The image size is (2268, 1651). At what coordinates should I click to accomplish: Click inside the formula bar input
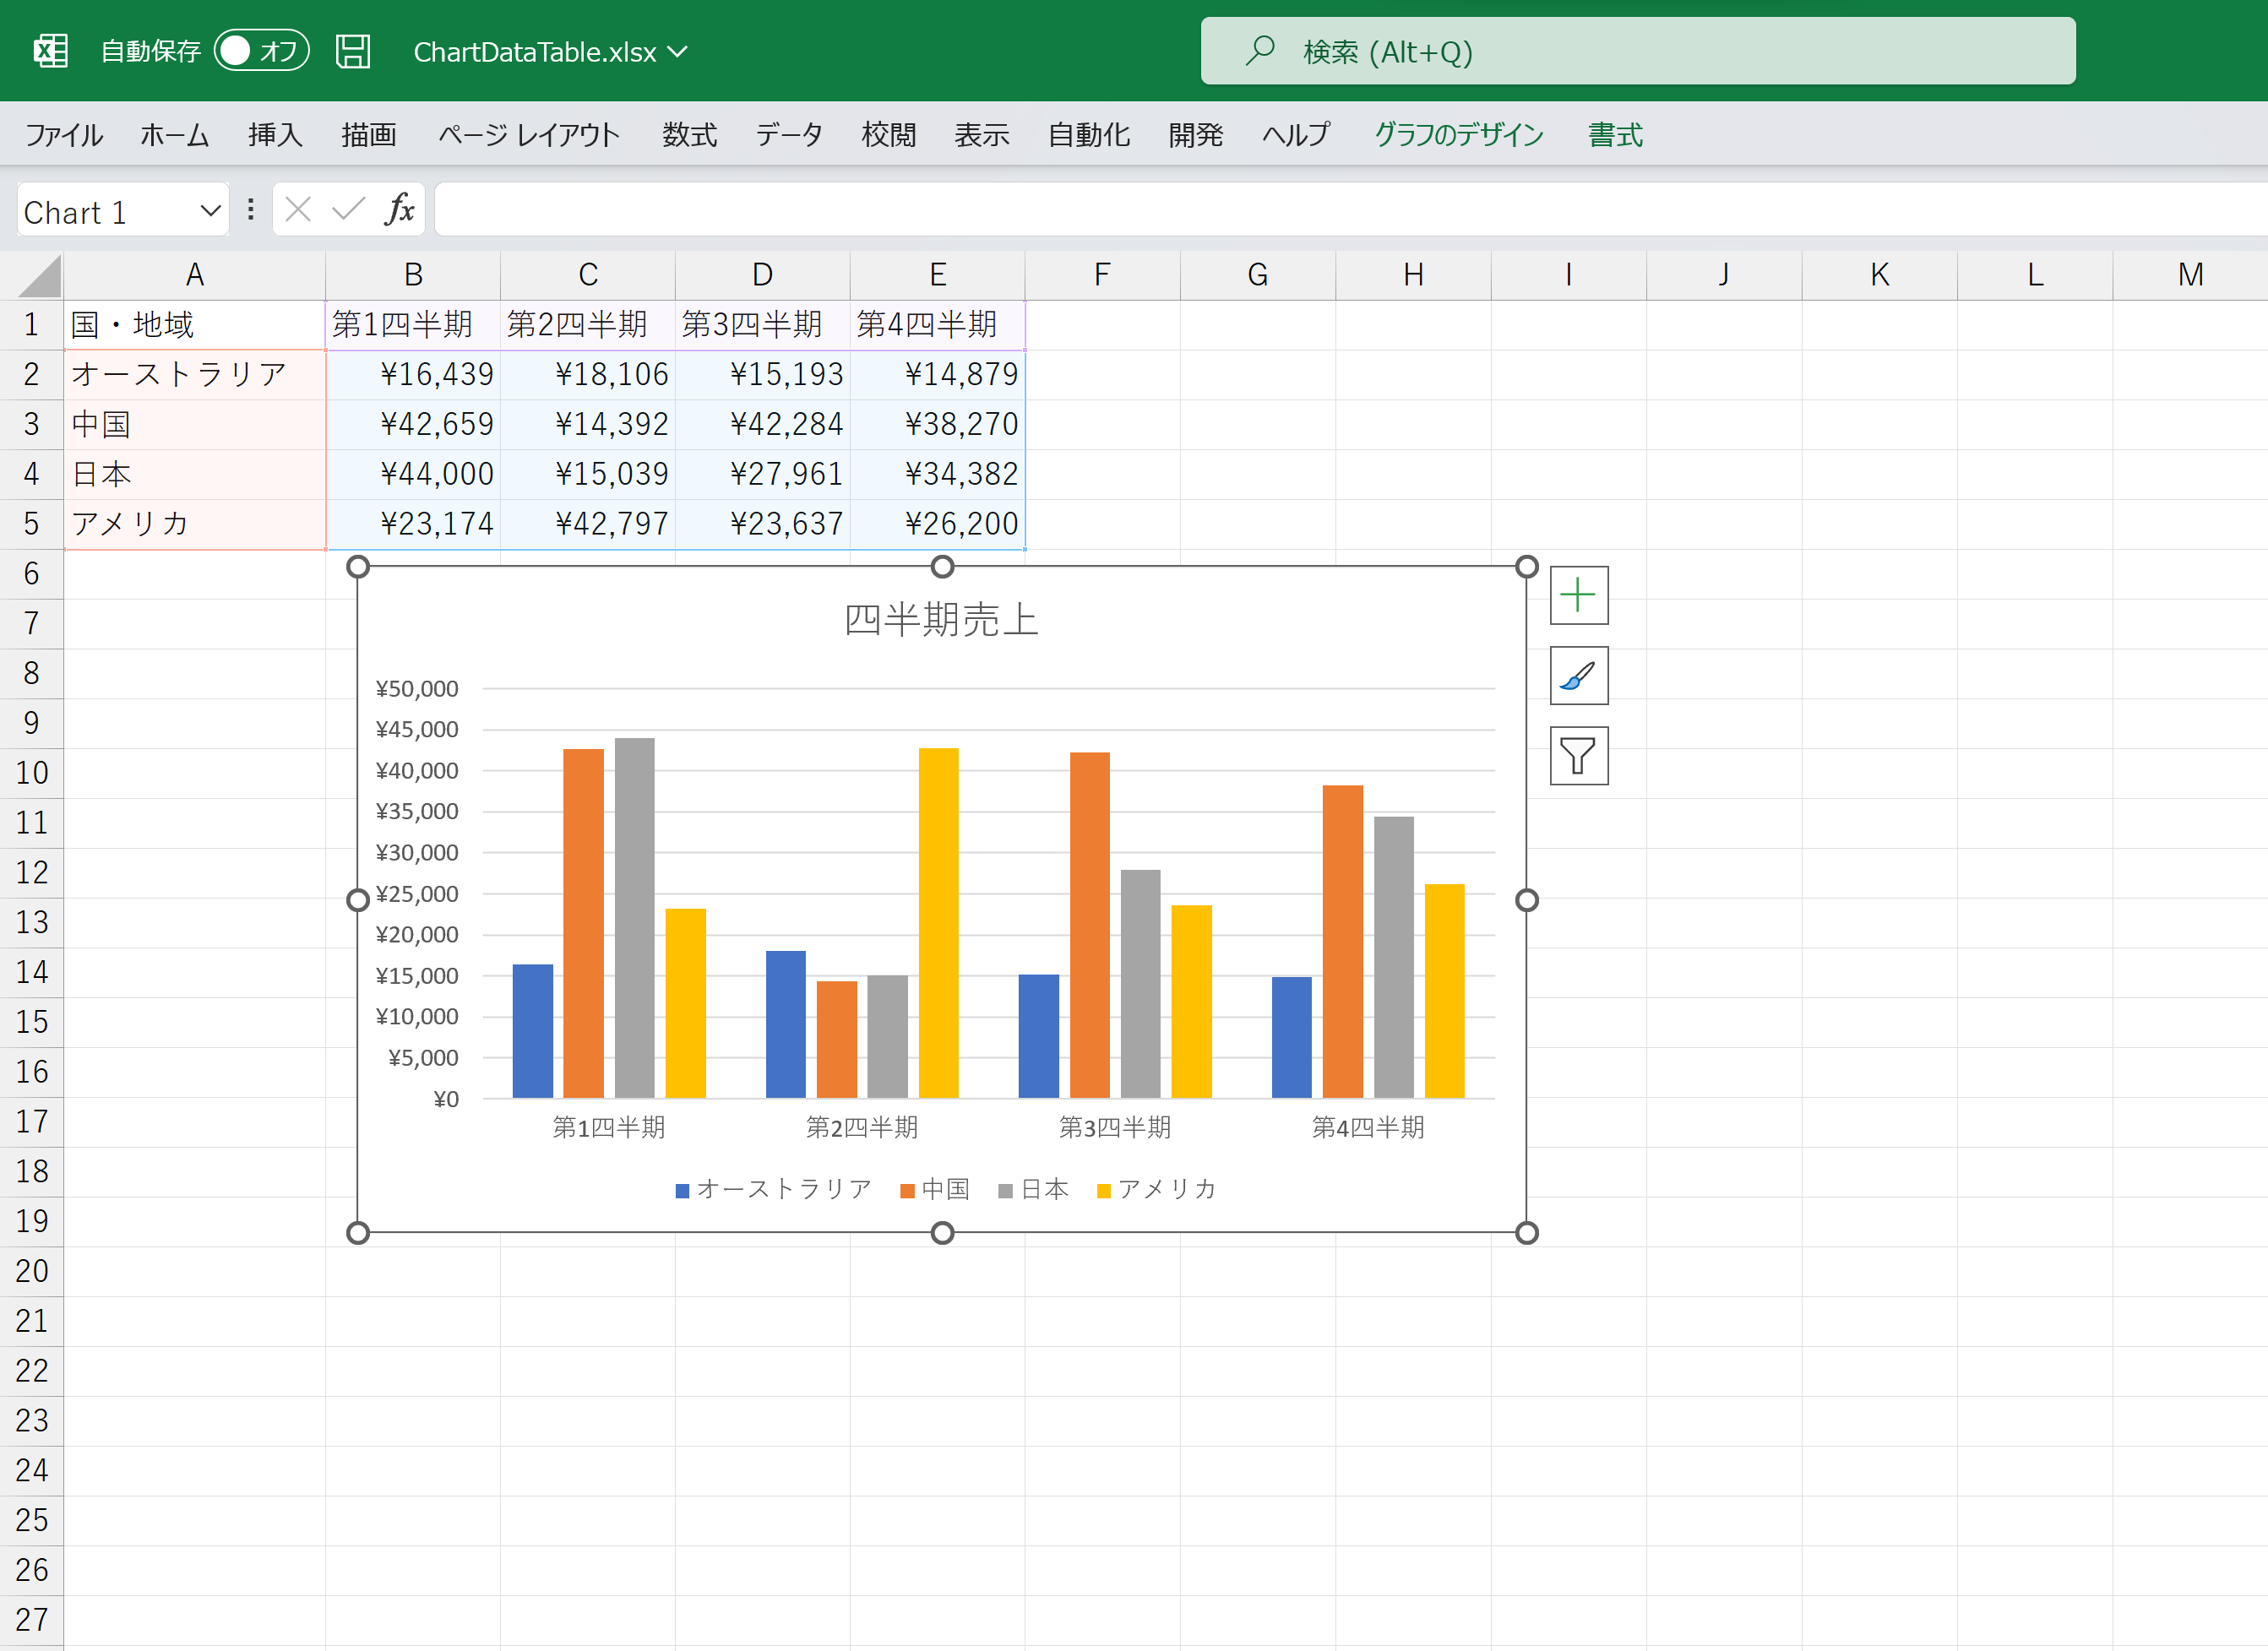(x=1350, y=210)
